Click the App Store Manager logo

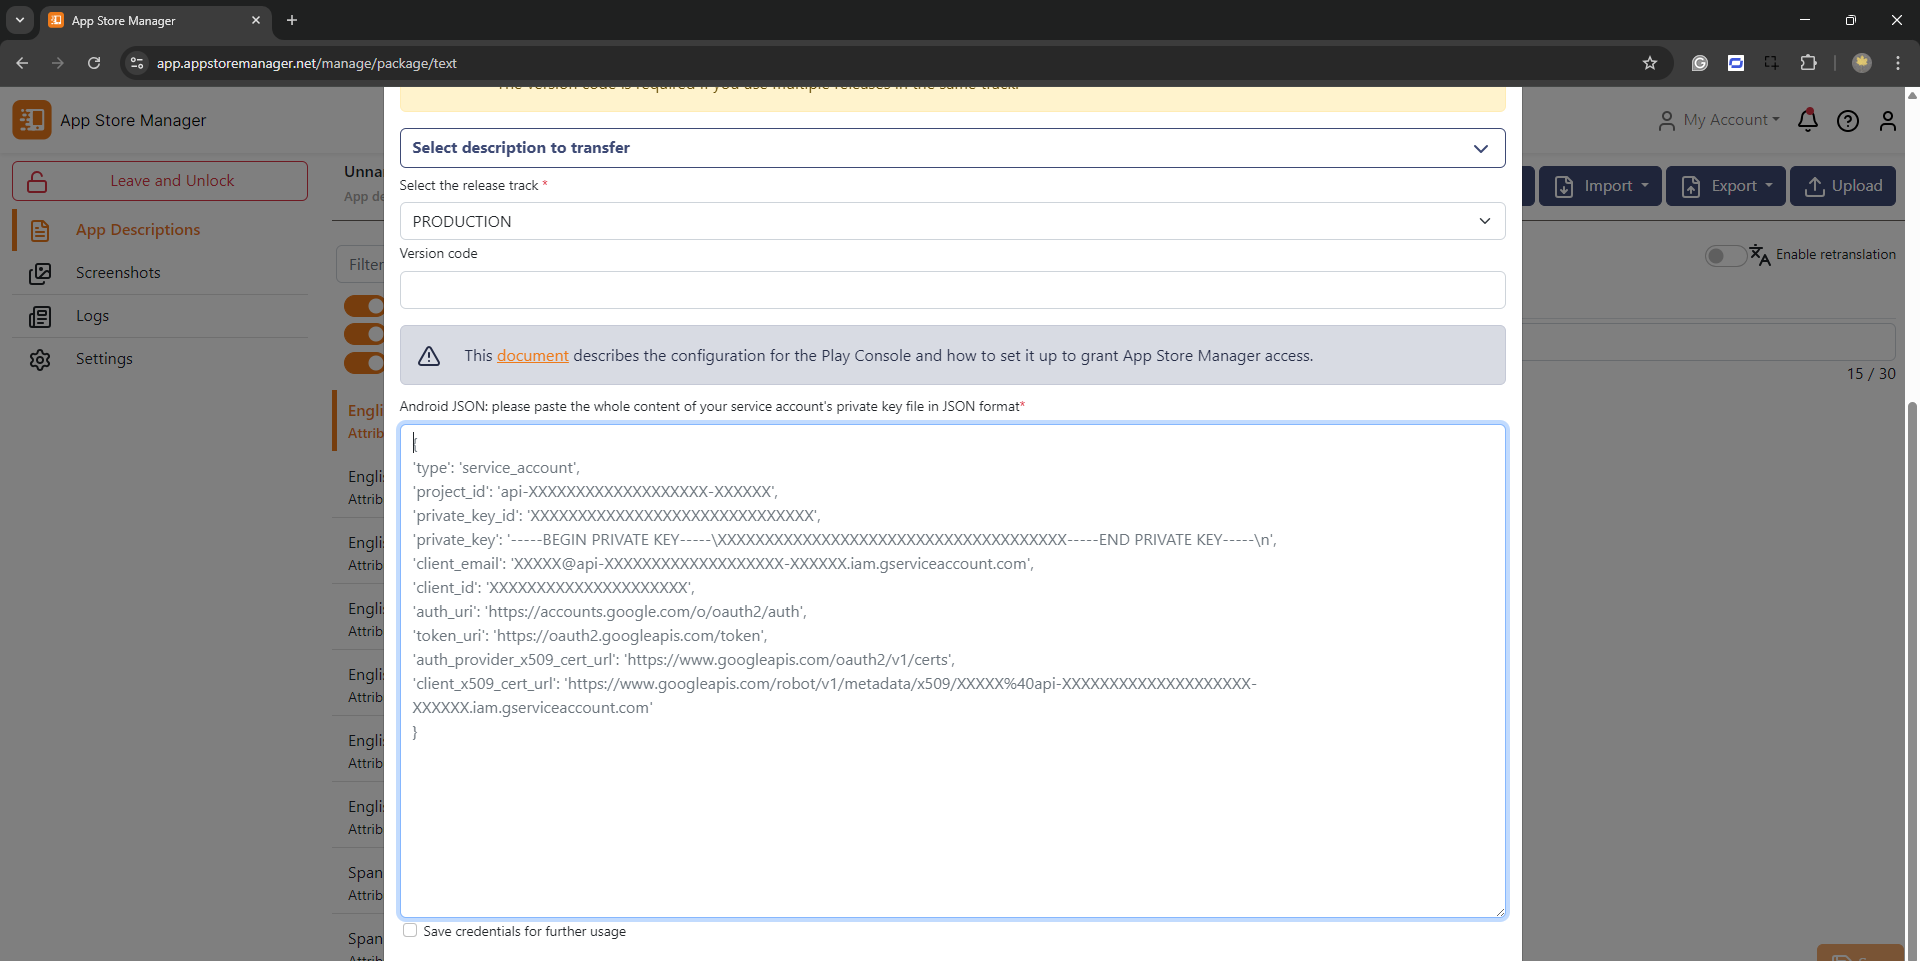[32, 120]
